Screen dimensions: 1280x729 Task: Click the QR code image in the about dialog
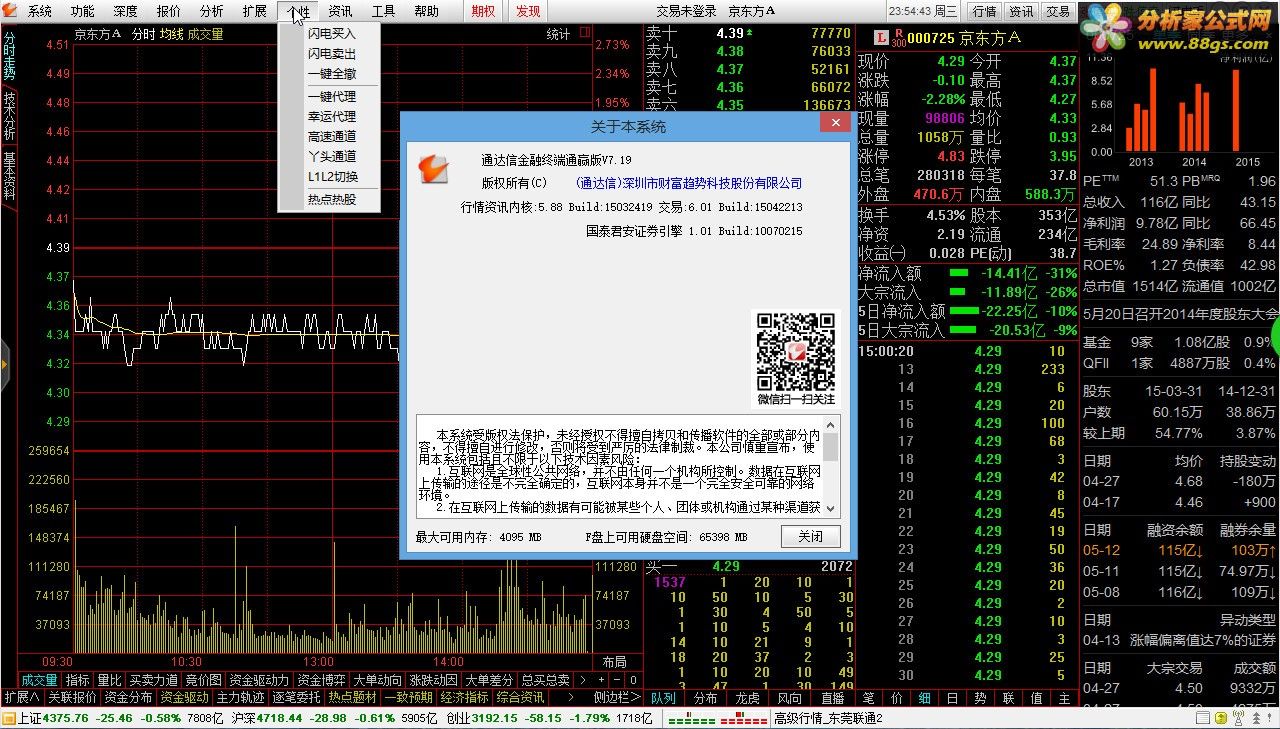(795, 352)
